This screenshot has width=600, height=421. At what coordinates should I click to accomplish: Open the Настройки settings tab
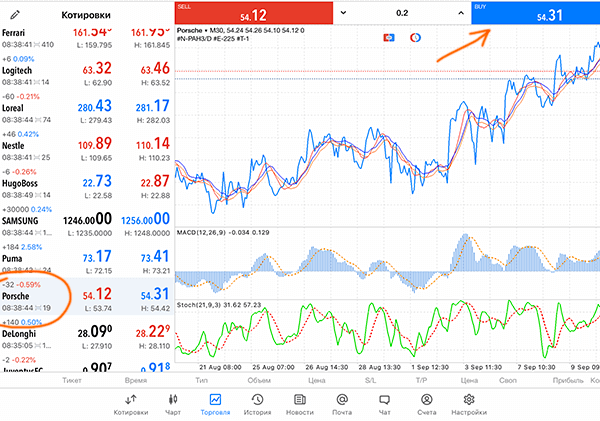(x=469, y=404)
